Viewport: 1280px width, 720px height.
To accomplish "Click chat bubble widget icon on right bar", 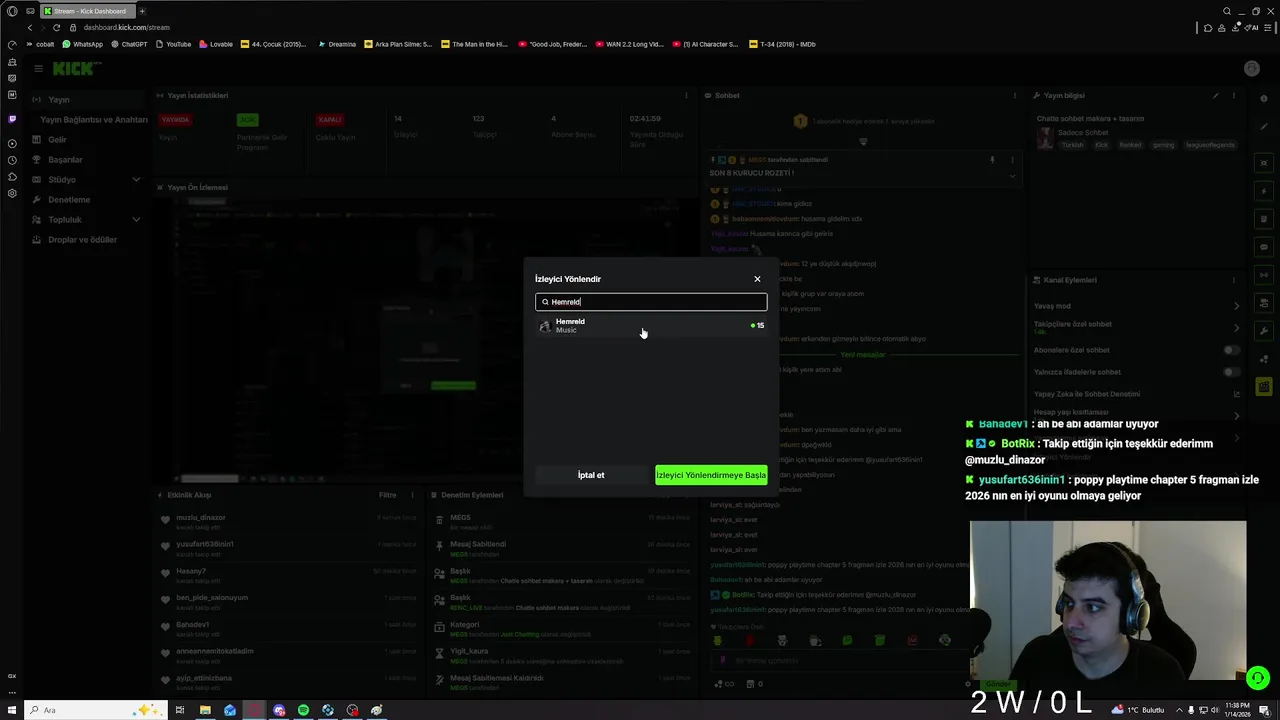I will click(1264, 246).
